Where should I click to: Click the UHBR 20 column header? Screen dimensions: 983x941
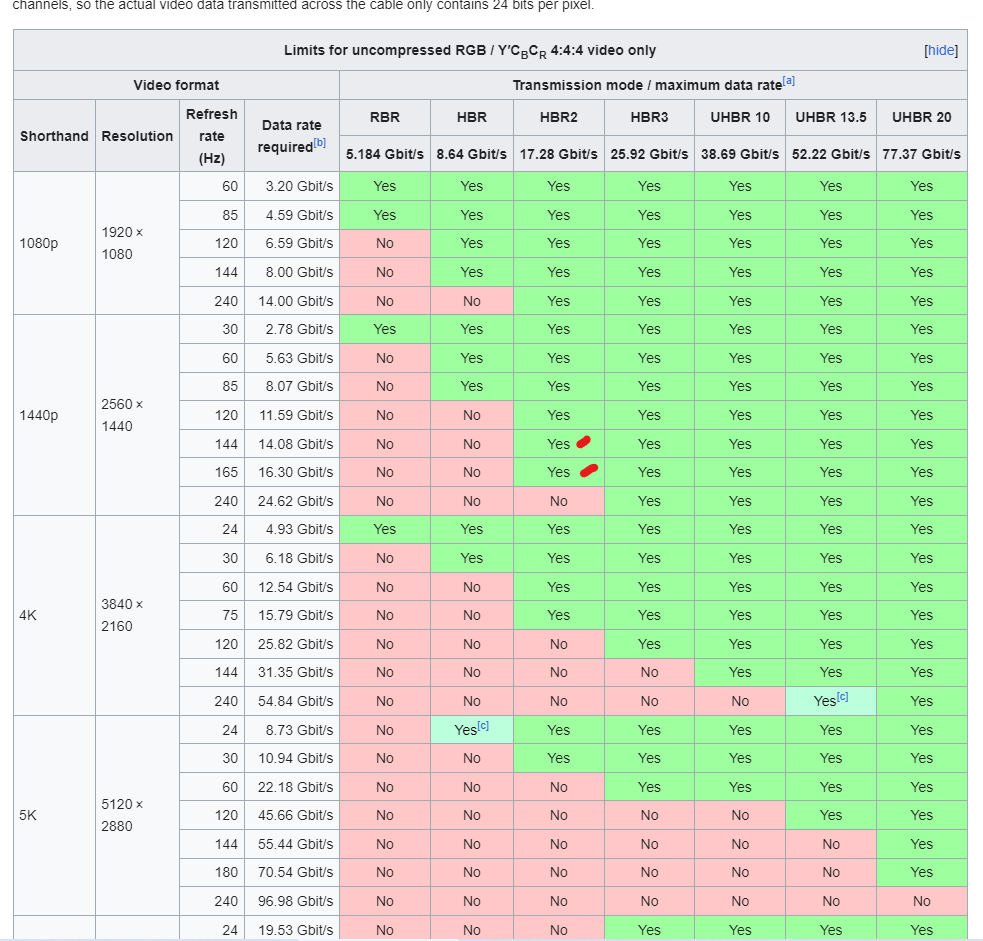coord(922,117)
